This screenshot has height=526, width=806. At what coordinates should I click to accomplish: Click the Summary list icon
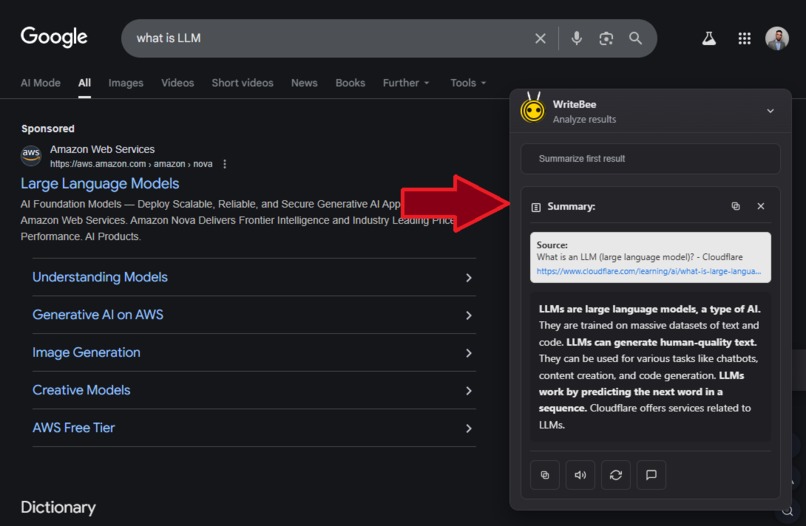tap(536, 207)
